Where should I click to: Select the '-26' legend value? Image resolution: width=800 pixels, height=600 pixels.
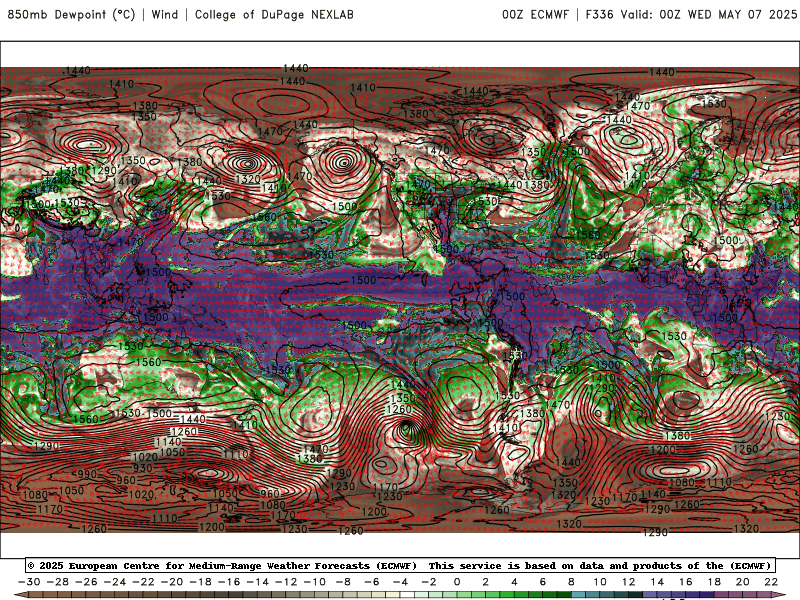86,582
